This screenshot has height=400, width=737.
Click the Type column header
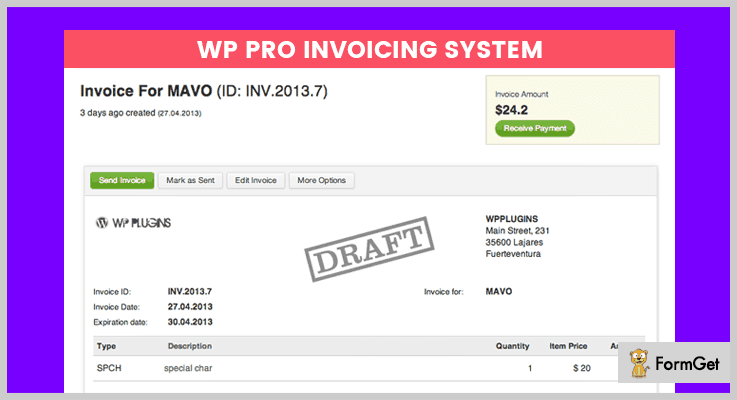pos(106,346)
